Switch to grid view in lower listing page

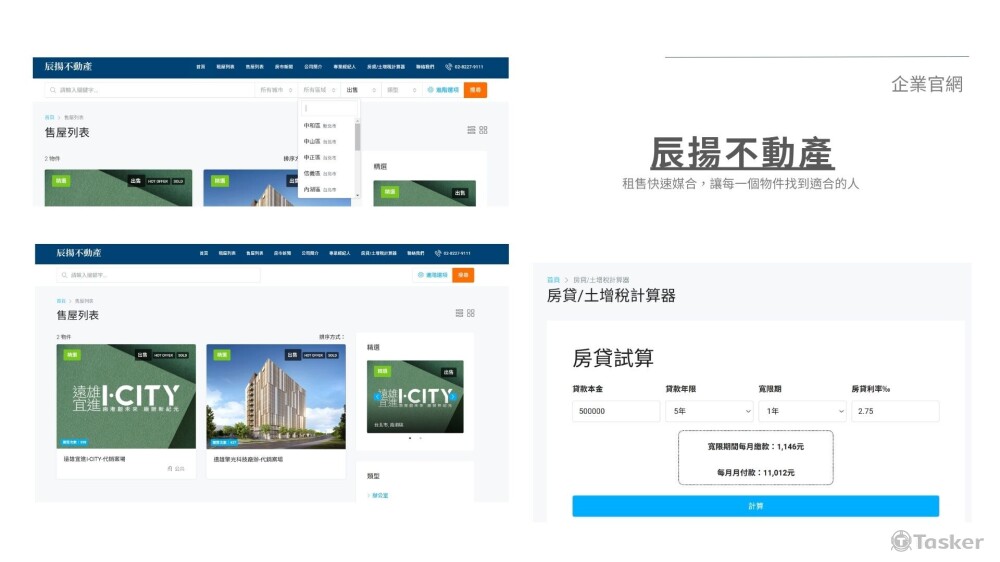471,313
